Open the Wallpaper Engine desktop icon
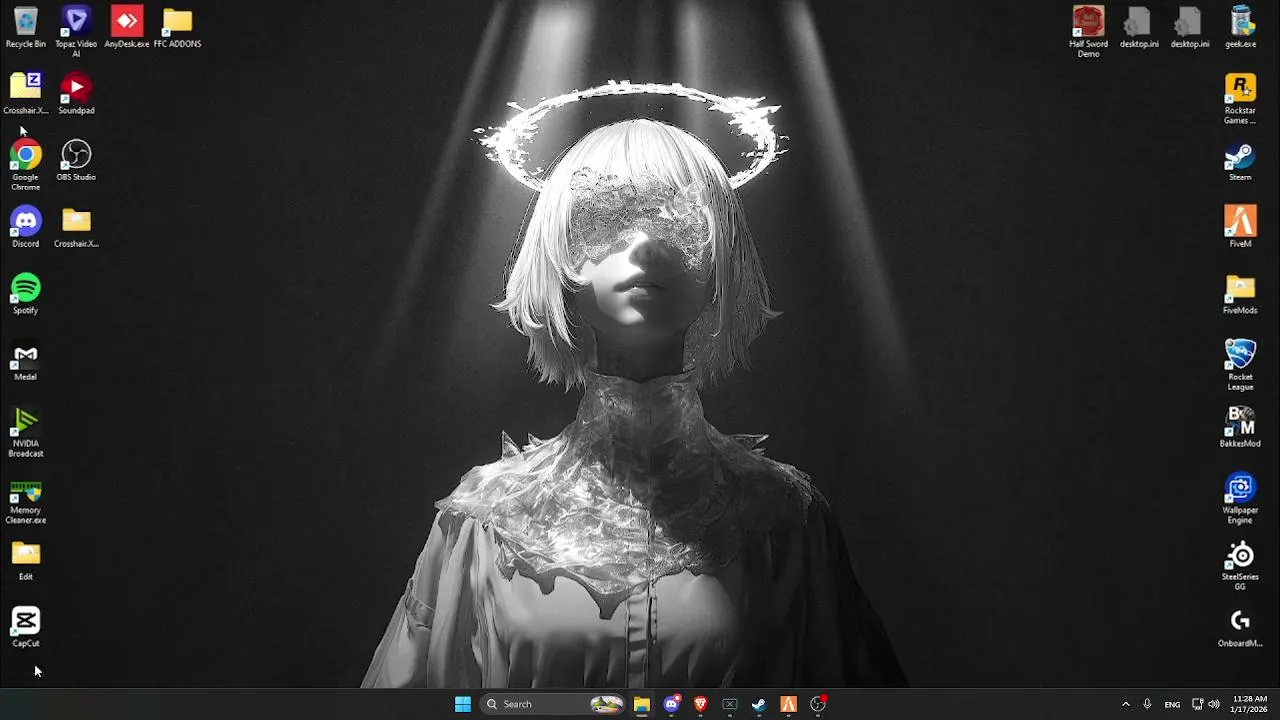The width and height of the screenshot is (1280, 720). (1240, 499)
